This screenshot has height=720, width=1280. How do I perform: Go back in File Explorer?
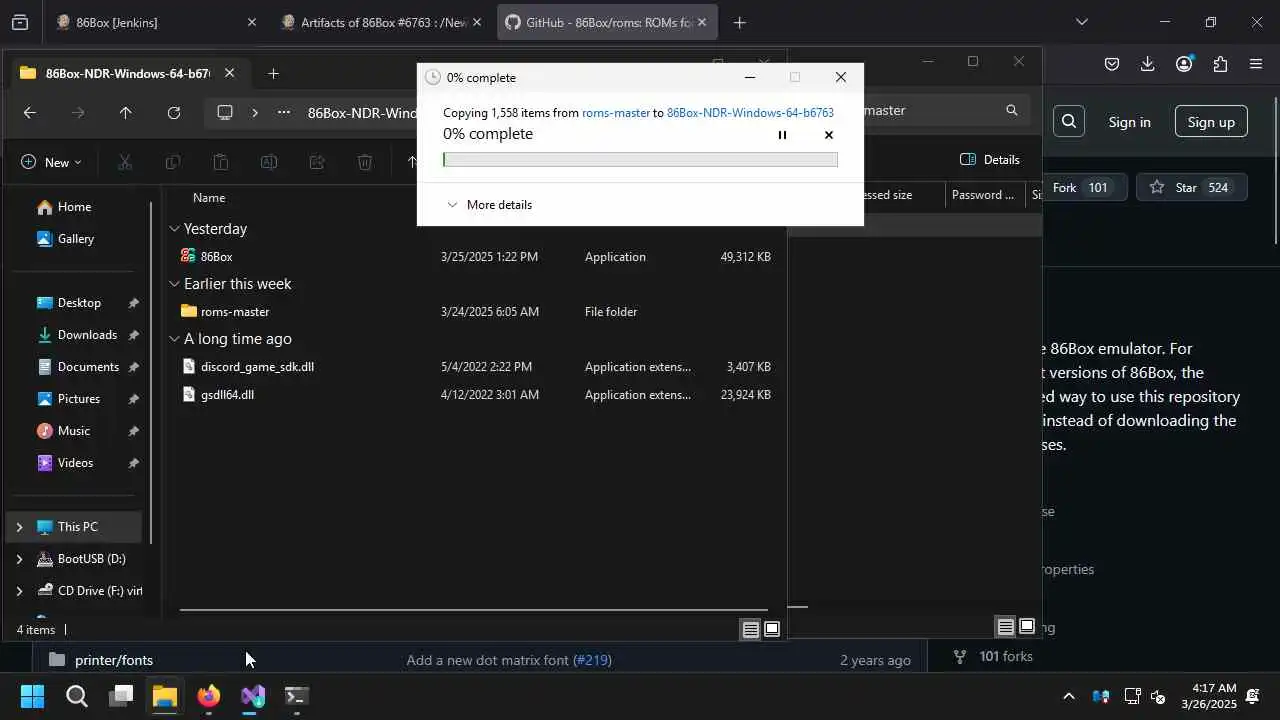pos(30,113)
